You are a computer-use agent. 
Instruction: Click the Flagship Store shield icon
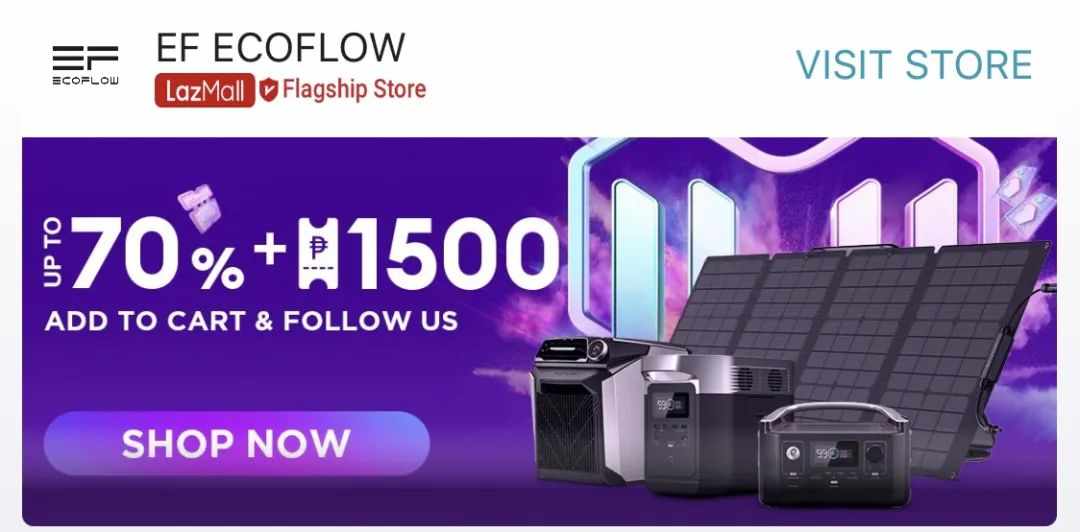268,90
